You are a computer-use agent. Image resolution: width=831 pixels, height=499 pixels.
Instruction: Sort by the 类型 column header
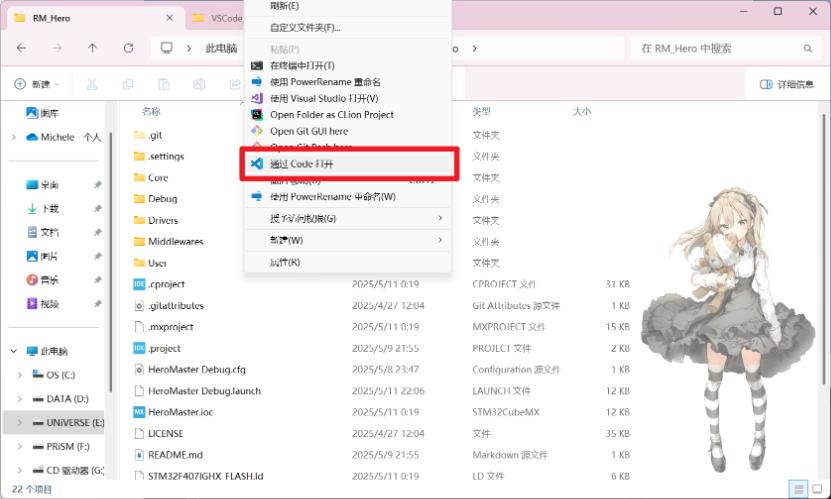(481, 111)
